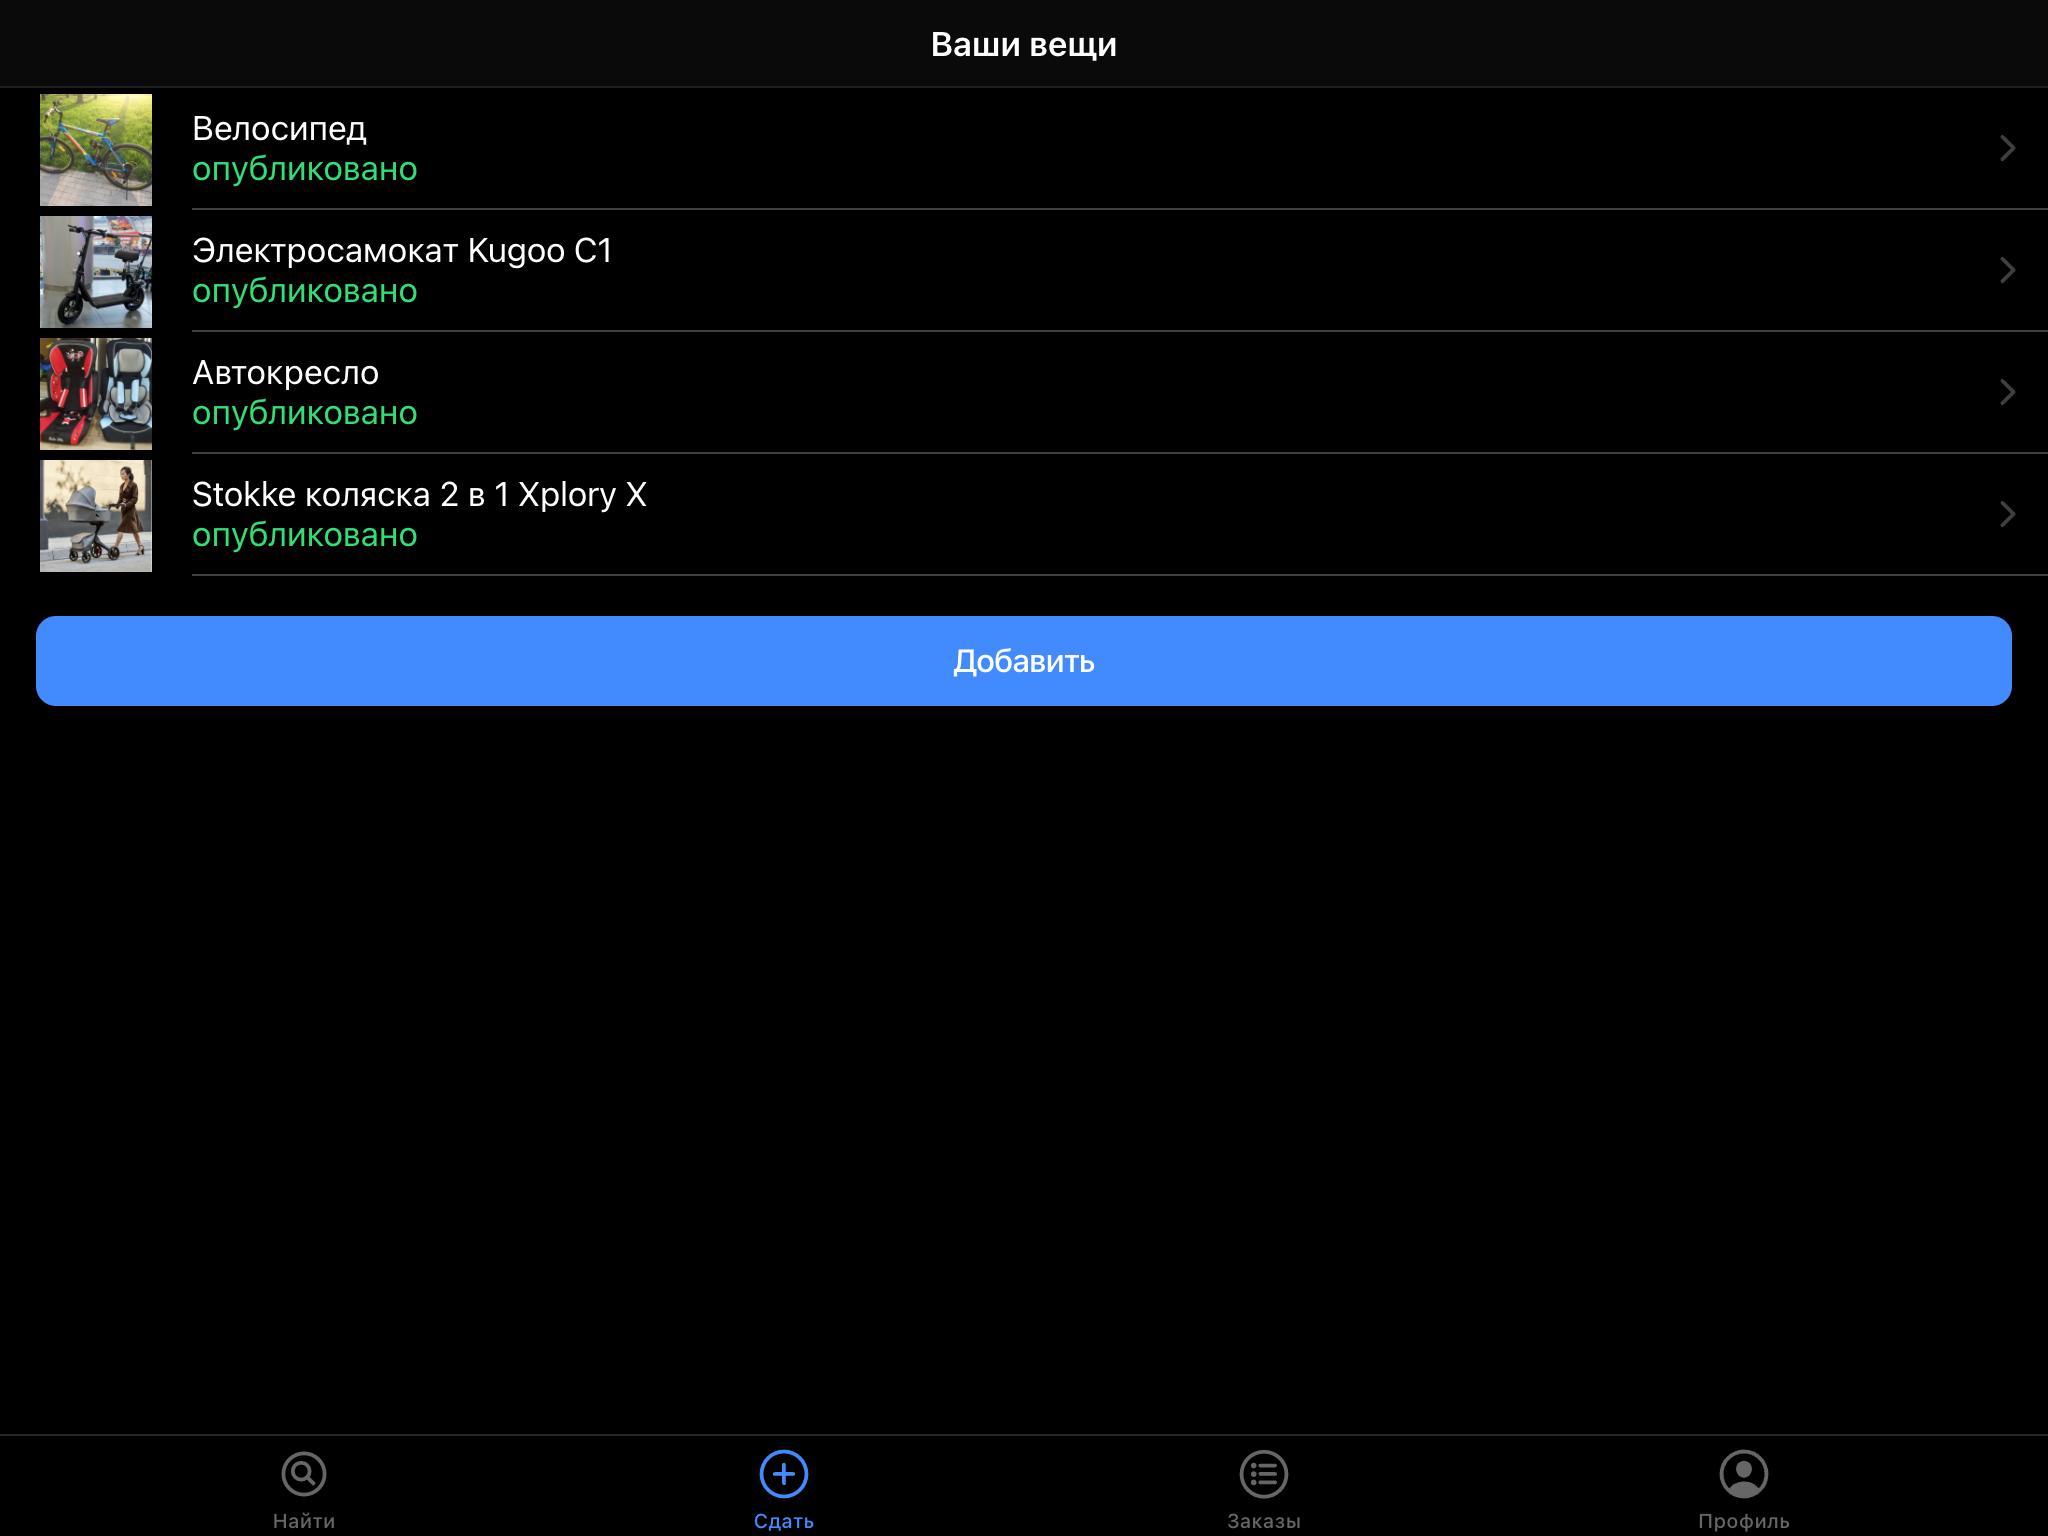Image resolution: width=2048 pixels, height=1536 pixels.
Task: Click опубликовано status under Автокресло
Action: [x=305, y=413]
